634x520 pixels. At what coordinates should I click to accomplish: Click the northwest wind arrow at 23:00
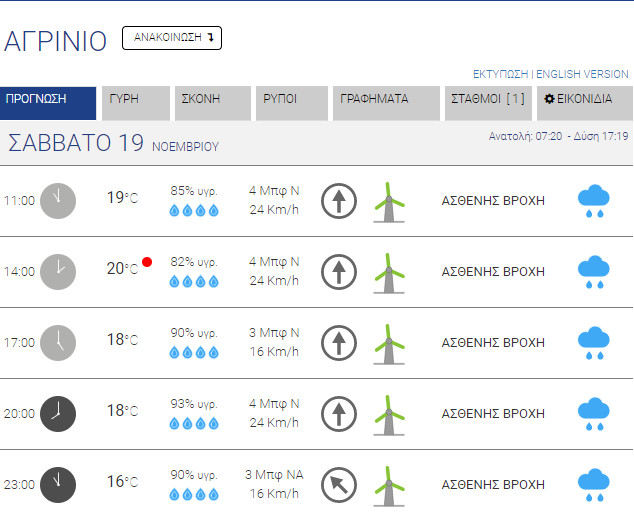click(339, 485)
